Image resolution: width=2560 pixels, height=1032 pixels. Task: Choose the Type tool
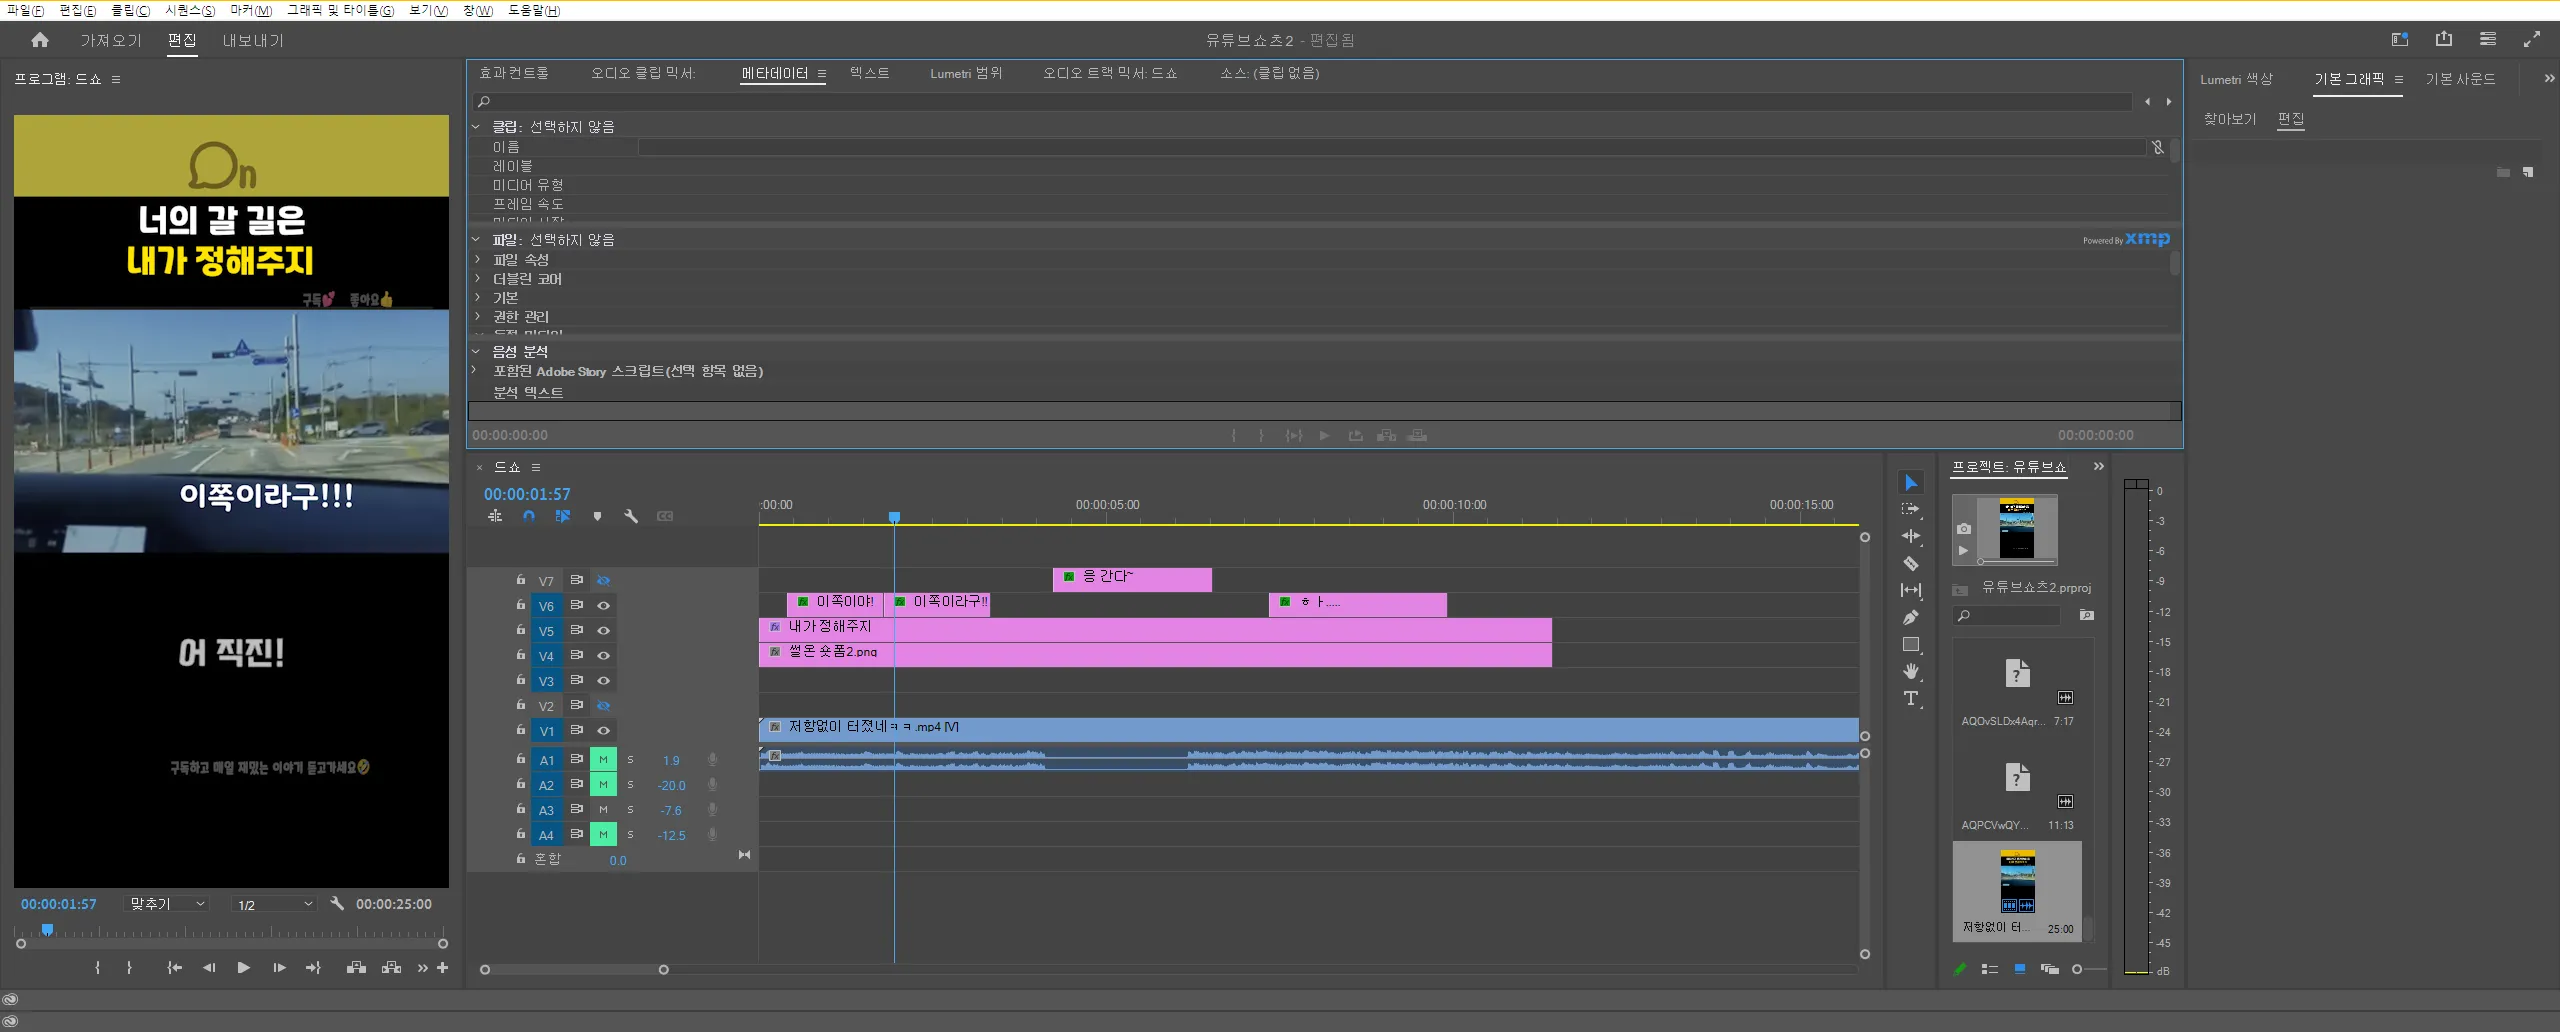pos(1910,699)
